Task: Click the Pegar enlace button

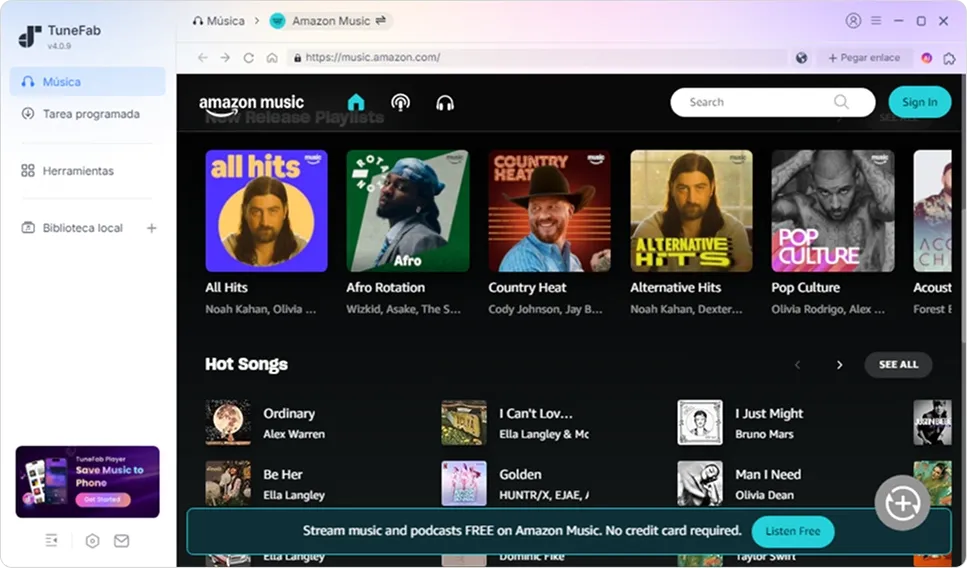Action: click(x=864, y=58)
